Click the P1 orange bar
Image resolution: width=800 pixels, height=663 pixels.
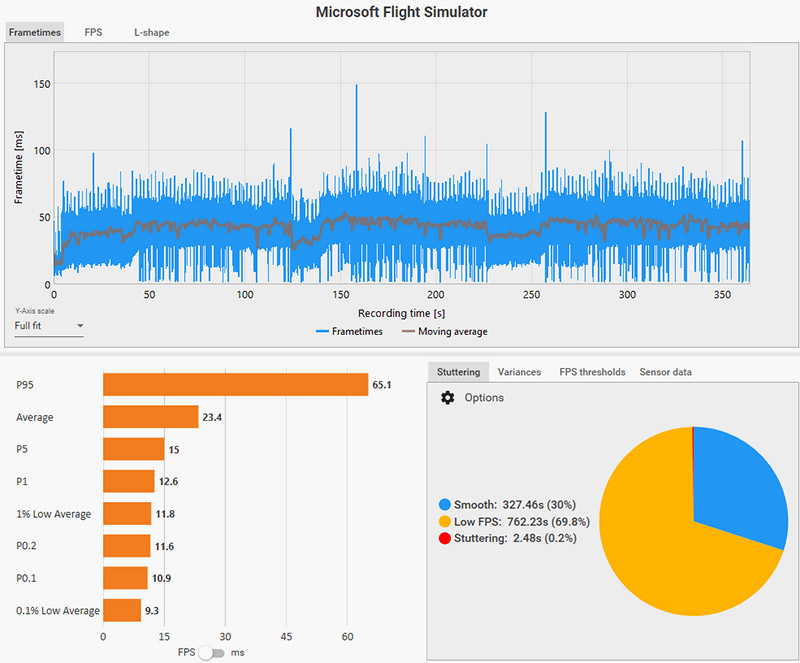pos(129,481)
